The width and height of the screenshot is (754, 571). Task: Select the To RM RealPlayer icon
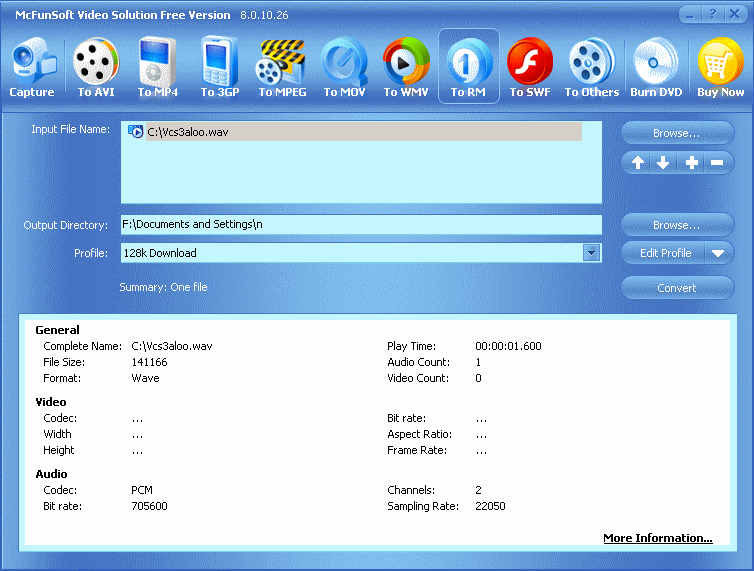(468, 67)
